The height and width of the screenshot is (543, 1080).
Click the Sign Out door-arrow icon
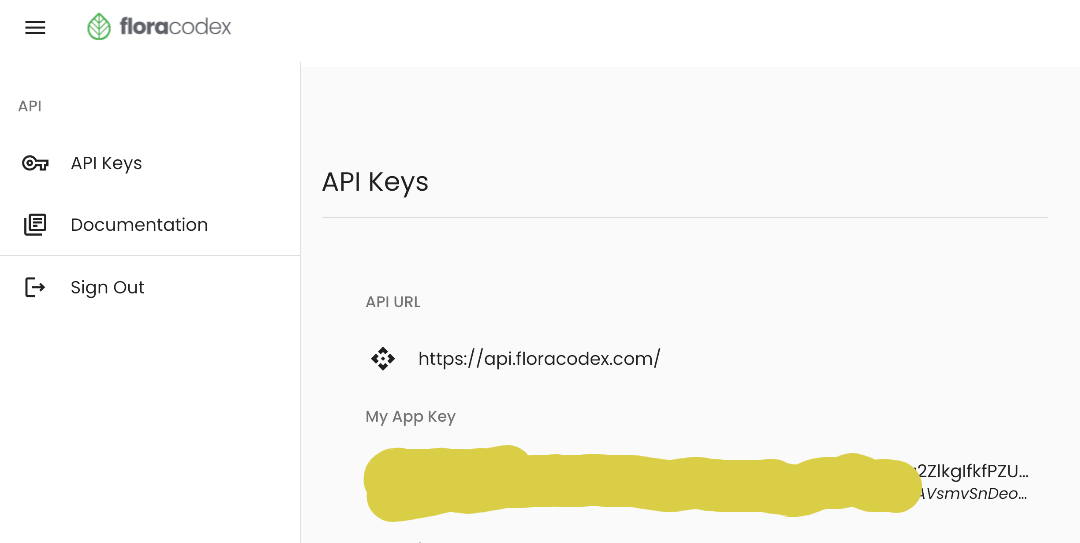[35, 288]
